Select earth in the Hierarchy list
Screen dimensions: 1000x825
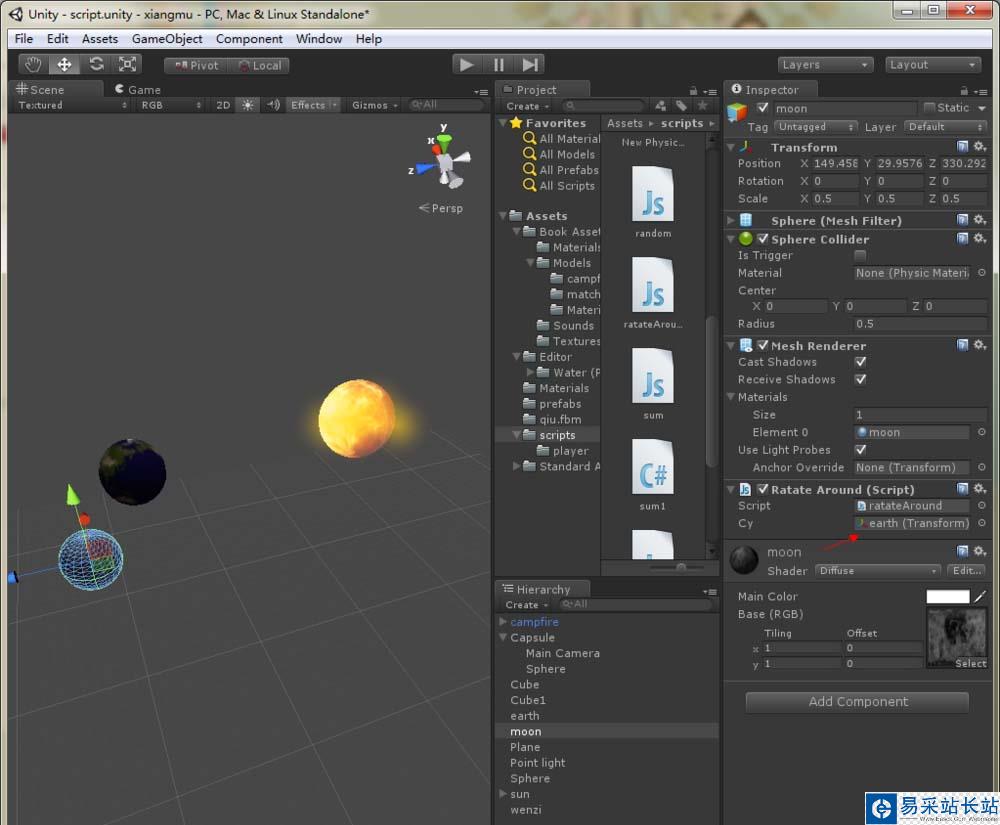(525, 716)
